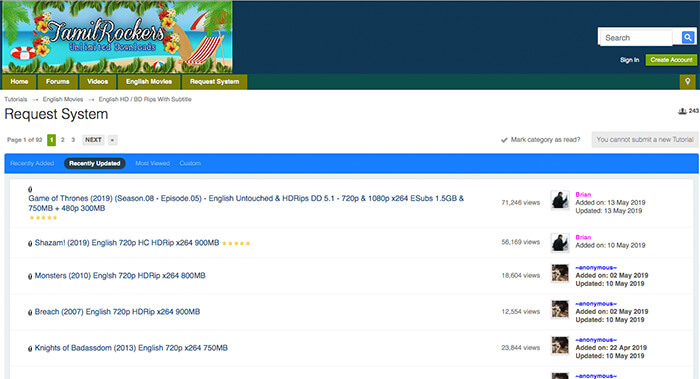This screenshot has height=379, width=700.
Task: Open the Game of Thrones Season 08 Episode 05 post
Action: click(x=246, y=203)
